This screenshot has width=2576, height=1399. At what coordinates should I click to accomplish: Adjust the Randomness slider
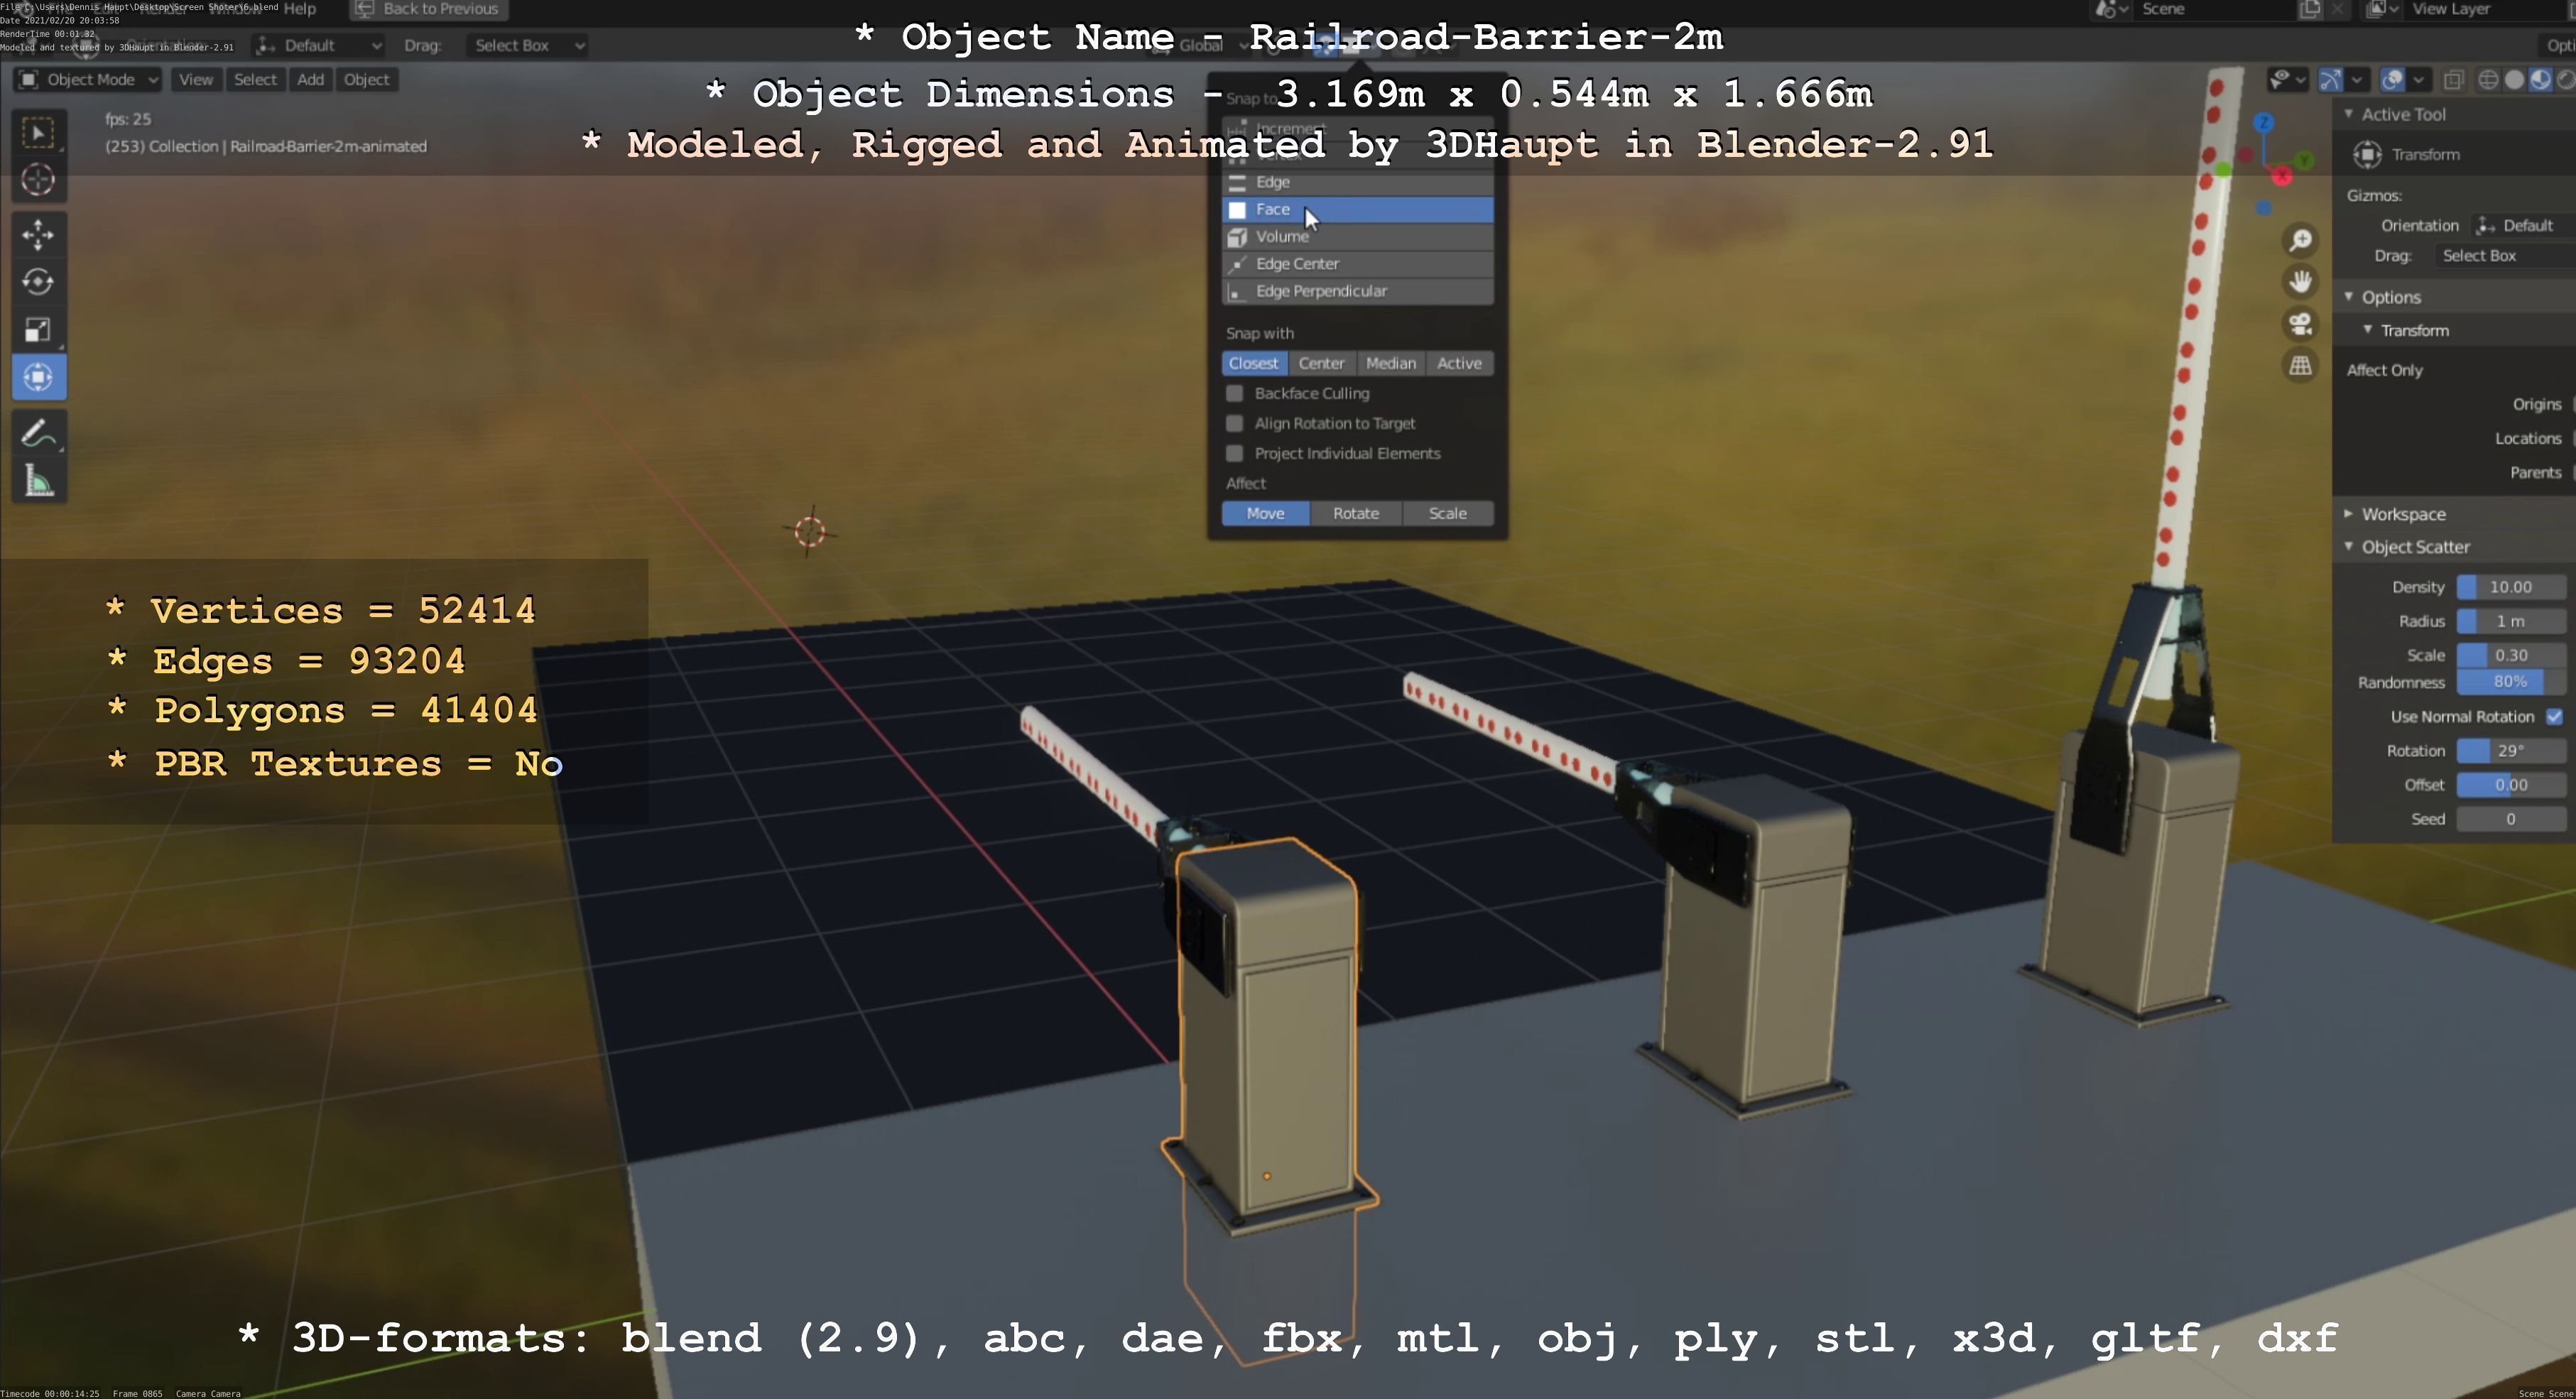(x=2509, y=682)
